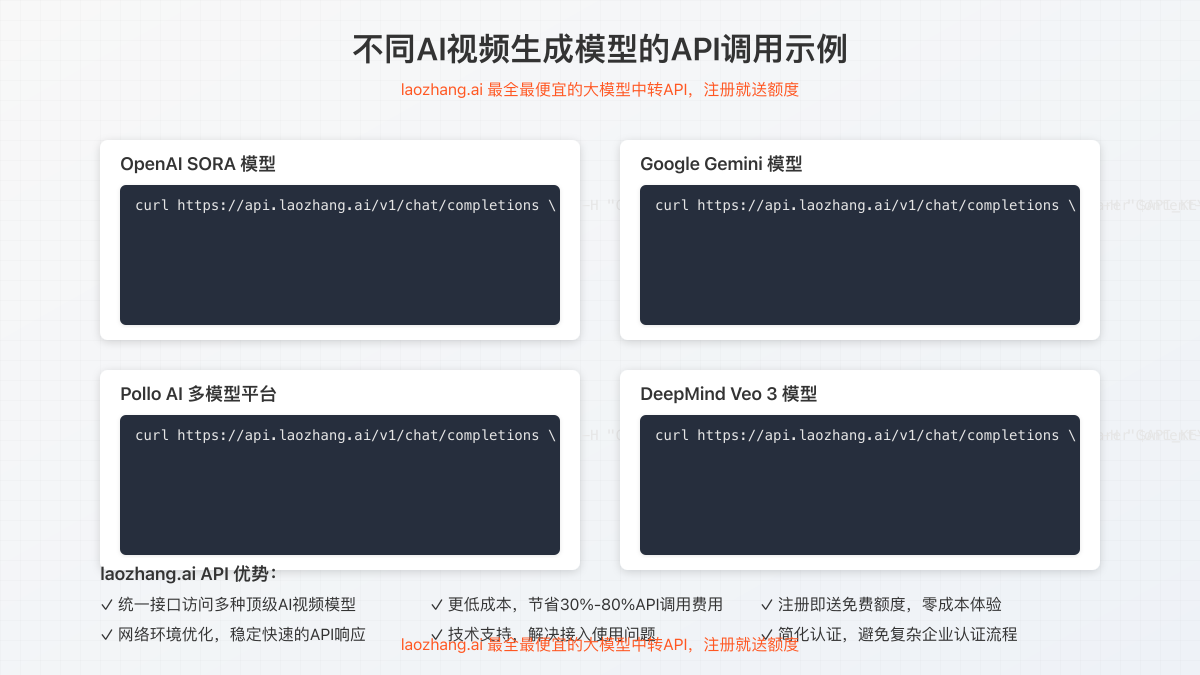Select the Google Gemini 模型 card heading

point(721,164)
